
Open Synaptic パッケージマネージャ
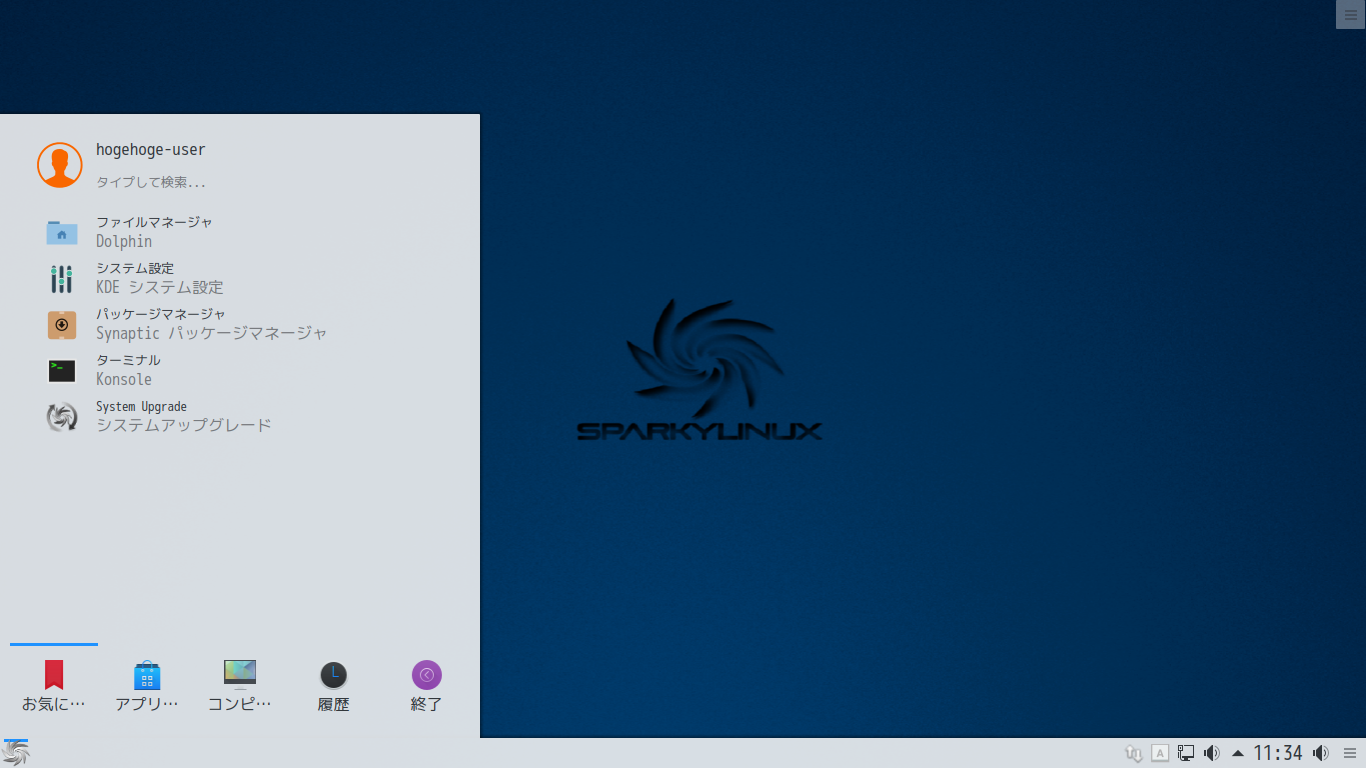coord(240,324)
